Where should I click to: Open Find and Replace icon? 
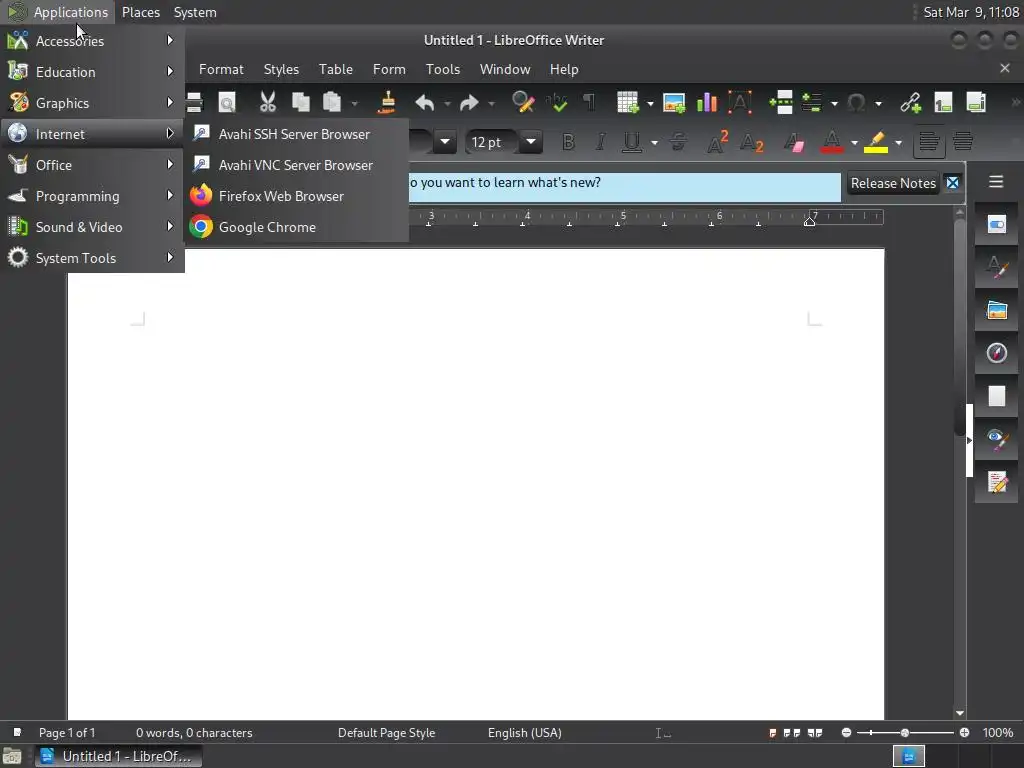click(523, 103)
